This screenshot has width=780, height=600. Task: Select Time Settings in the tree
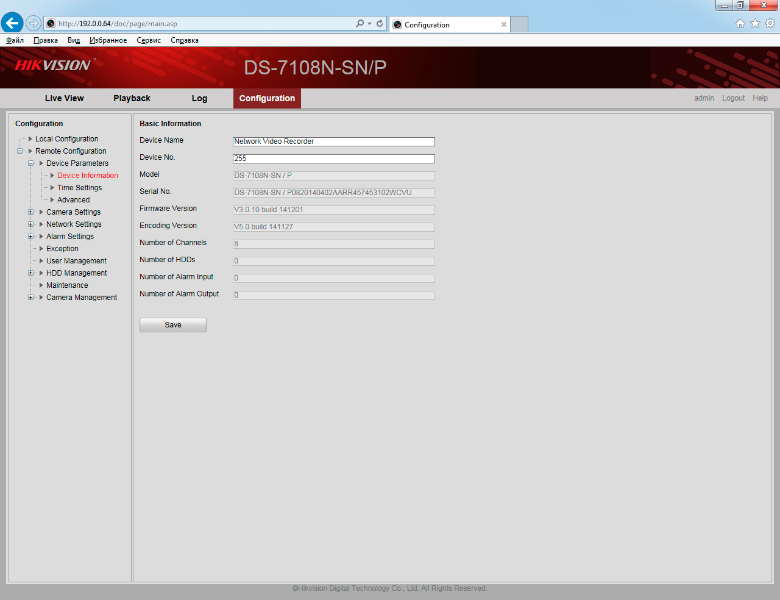(80, 188)
